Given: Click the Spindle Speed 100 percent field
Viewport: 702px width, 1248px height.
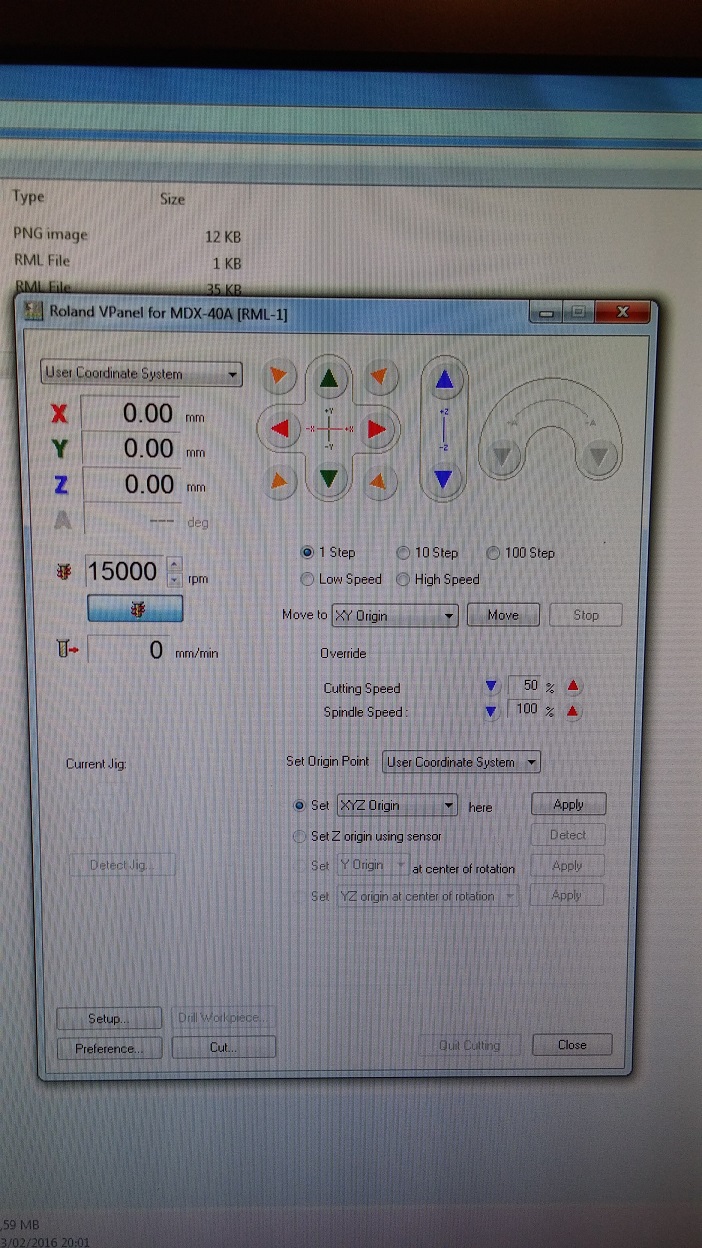Looking at the screenshot, I should (x=523, y=710).
